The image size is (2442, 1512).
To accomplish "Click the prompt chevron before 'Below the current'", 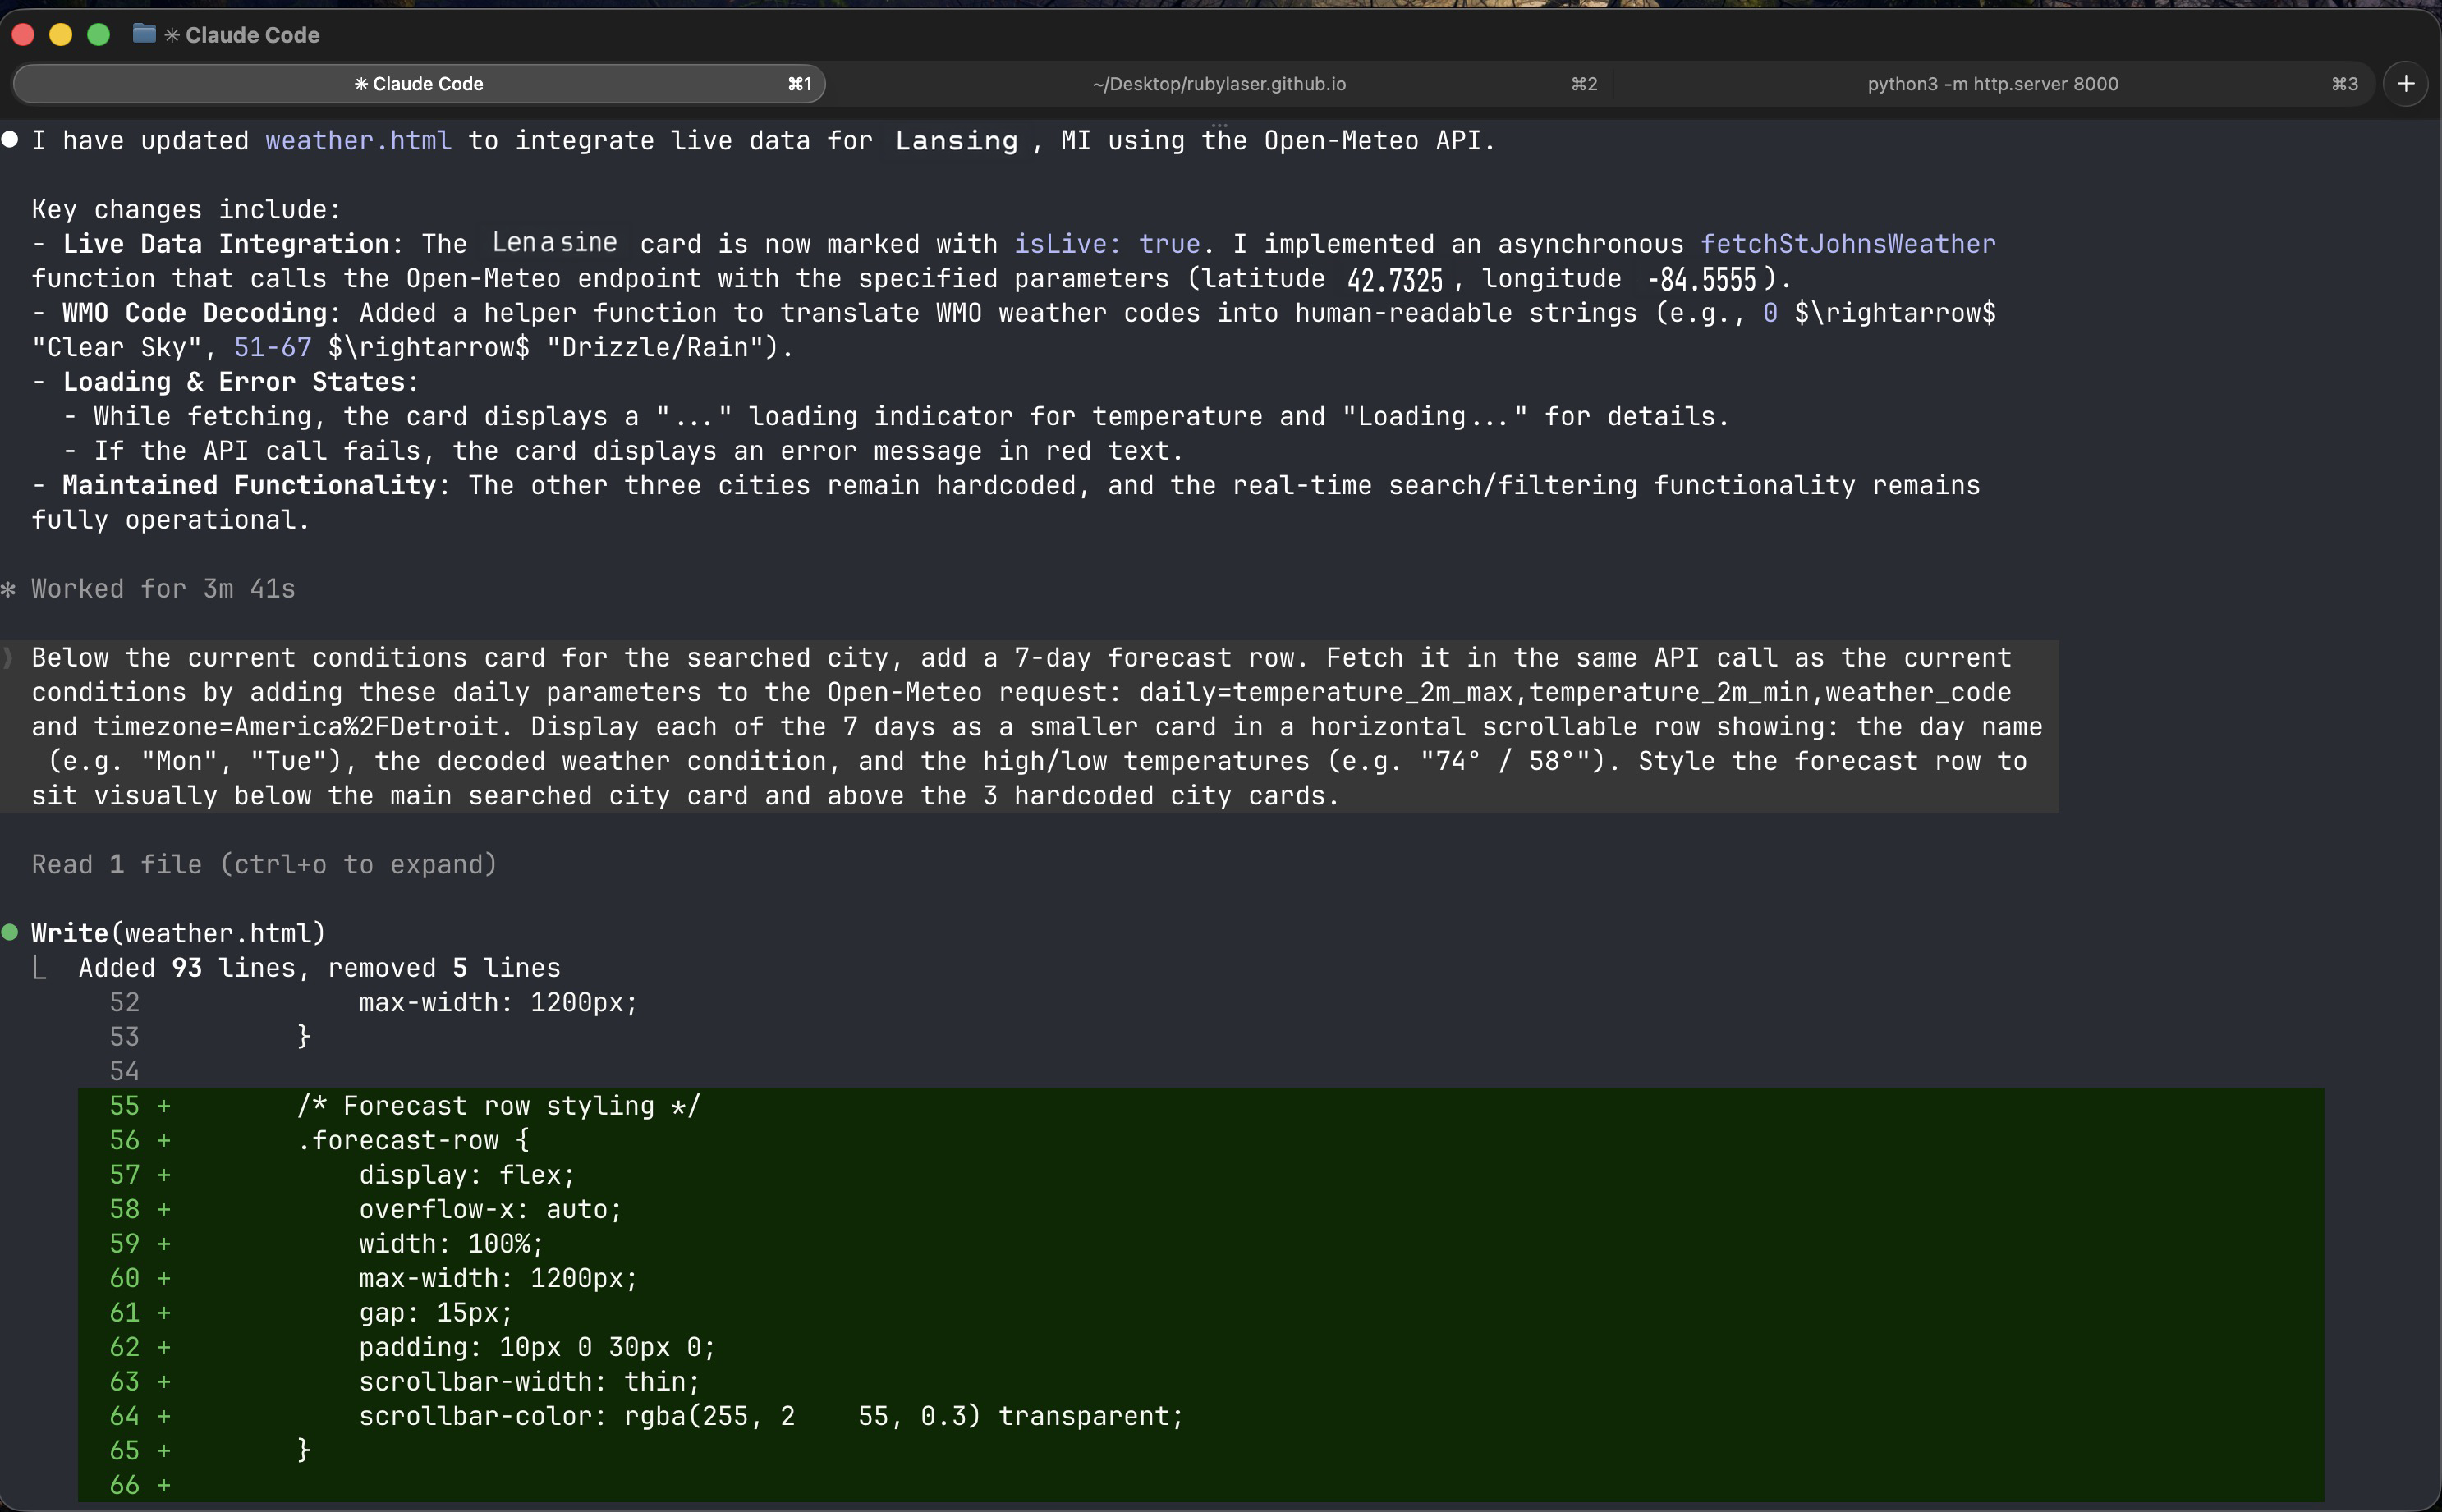I will click(8, 657).
